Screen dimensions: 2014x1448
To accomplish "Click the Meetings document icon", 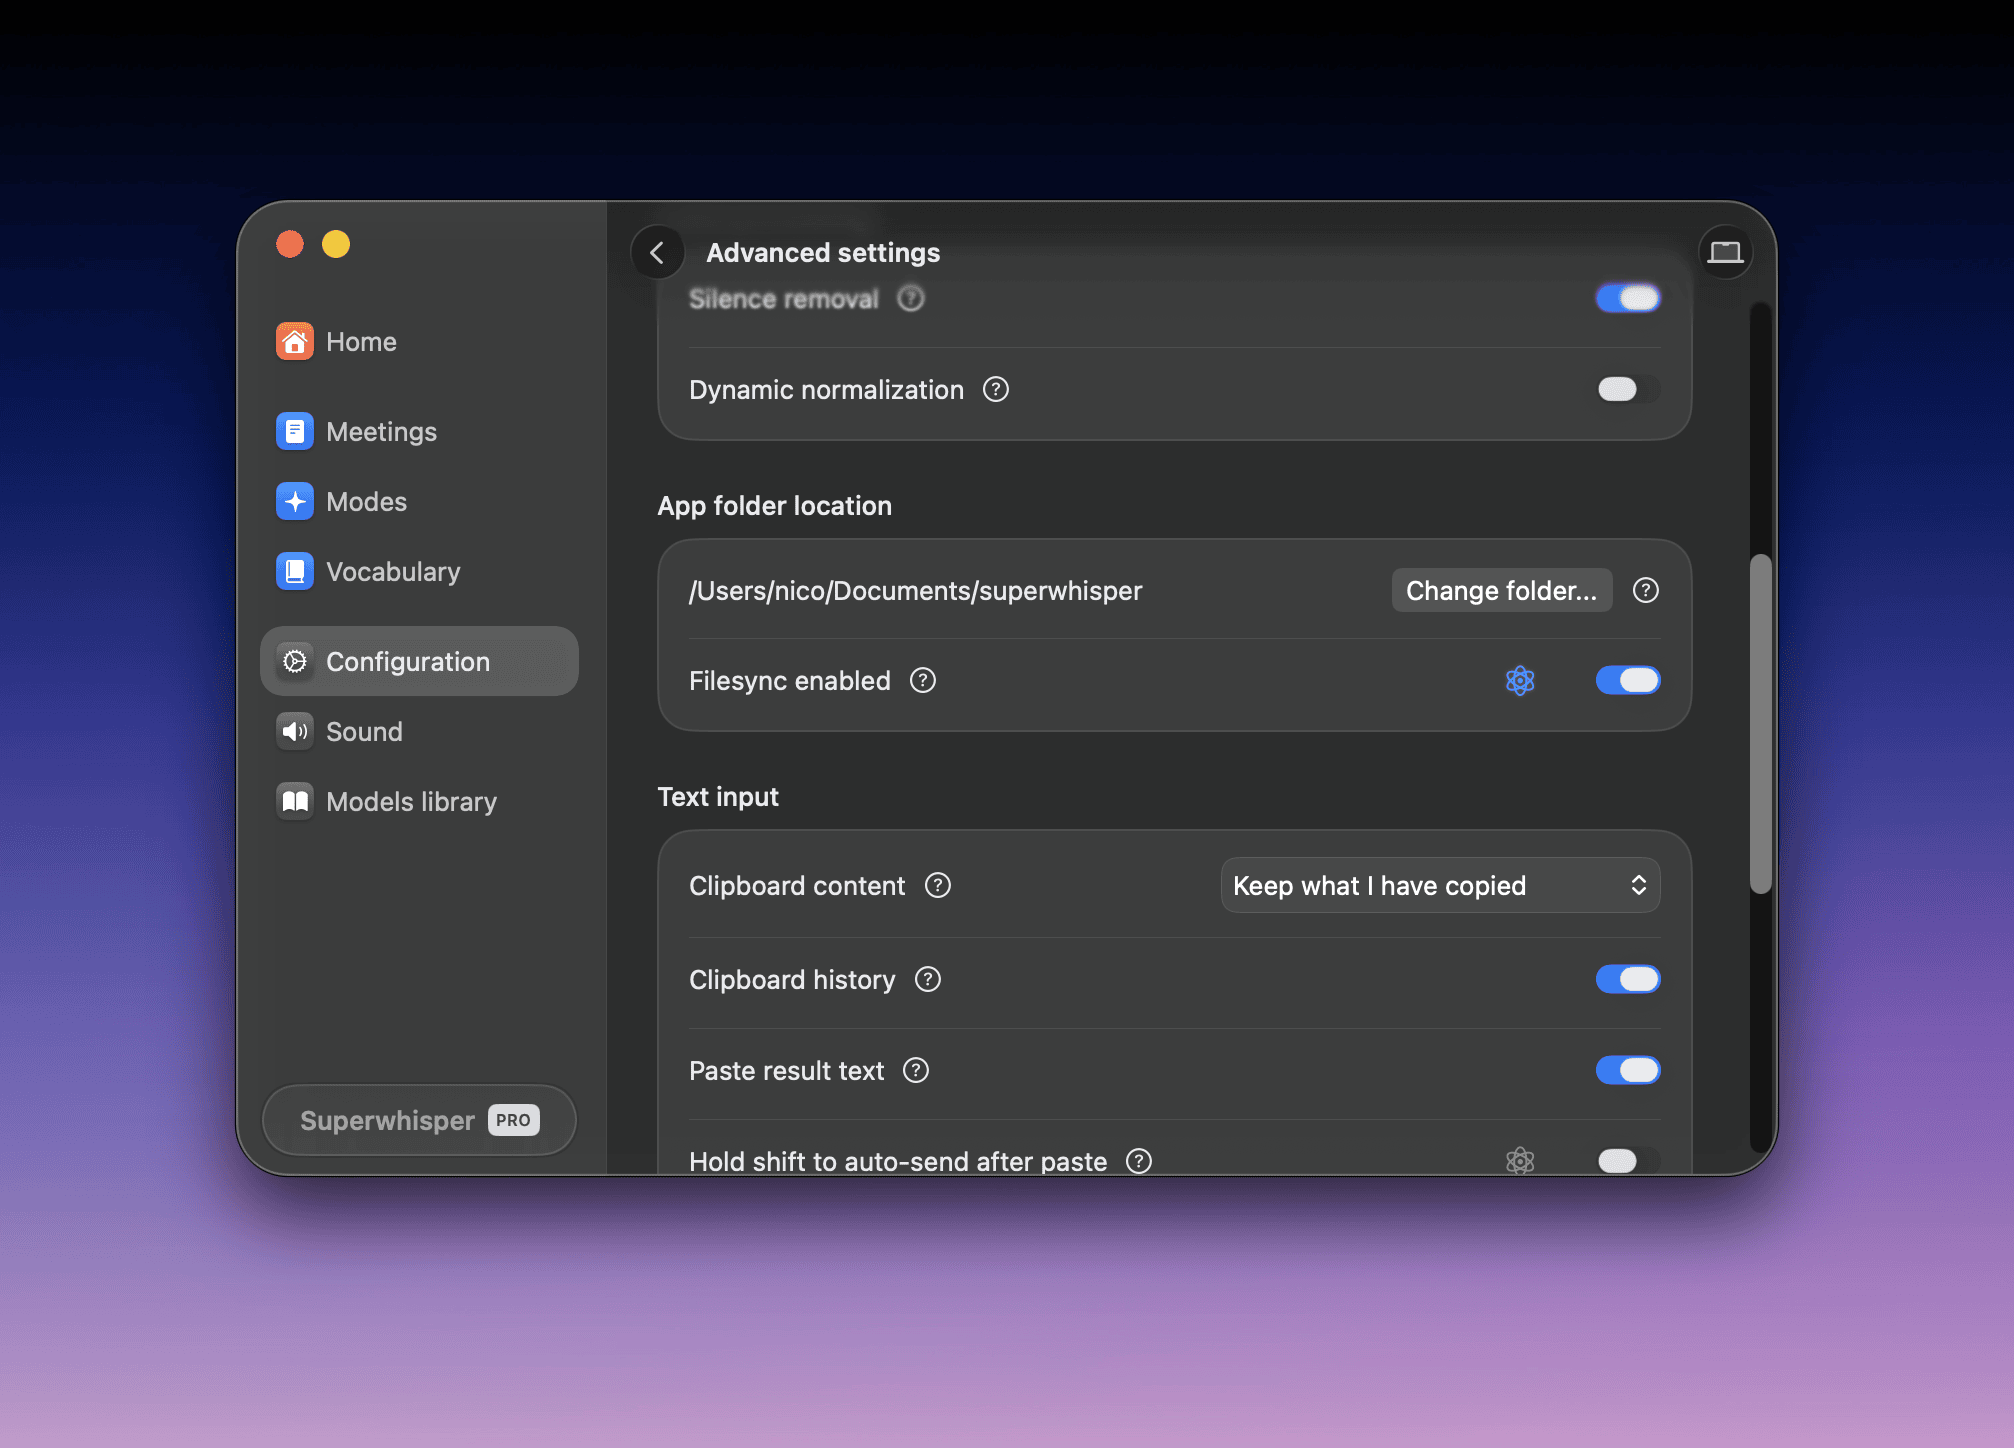I will point(294,431).
